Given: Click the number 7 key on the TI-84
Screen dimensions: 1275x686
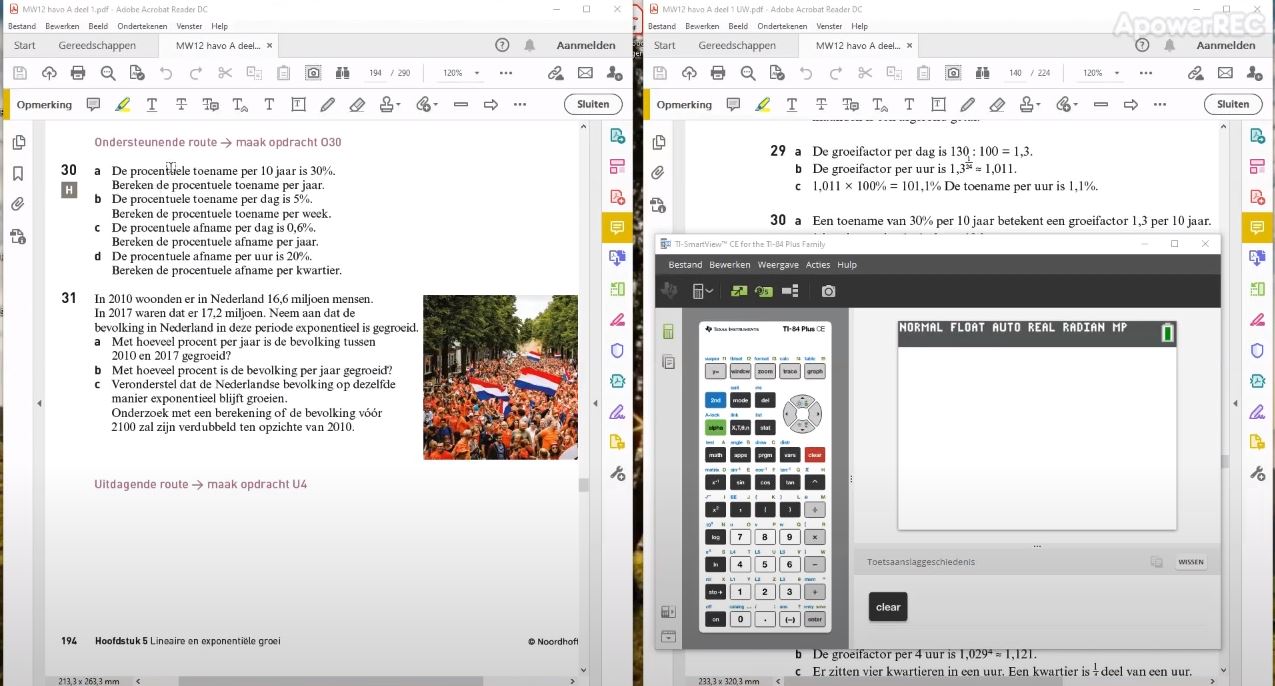Looking at the screenshot, I should pos(740,537).
